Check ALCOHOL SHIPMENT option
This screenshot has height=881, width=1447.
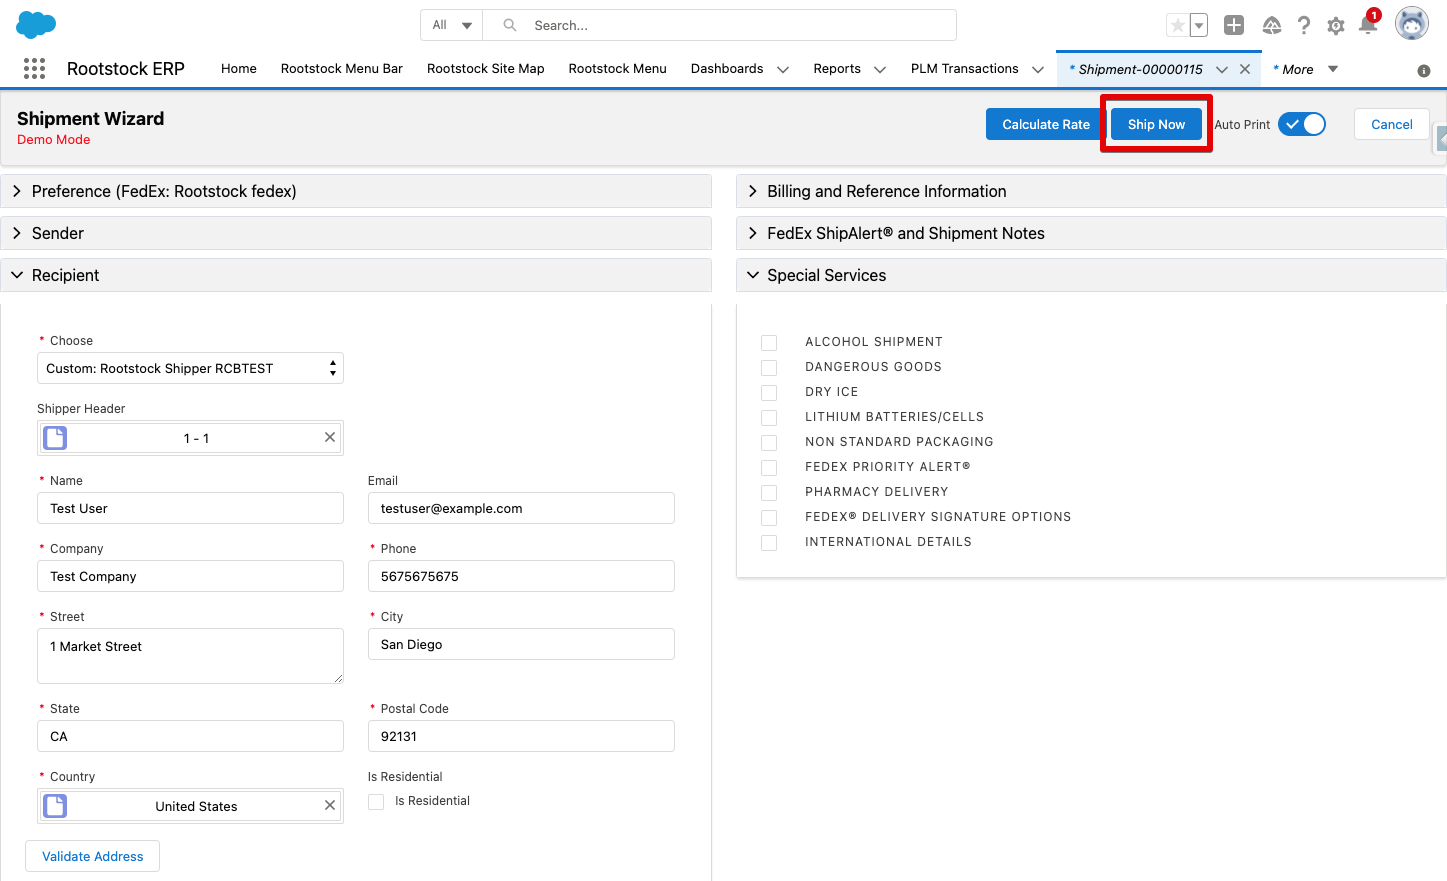tap(769, 343)
